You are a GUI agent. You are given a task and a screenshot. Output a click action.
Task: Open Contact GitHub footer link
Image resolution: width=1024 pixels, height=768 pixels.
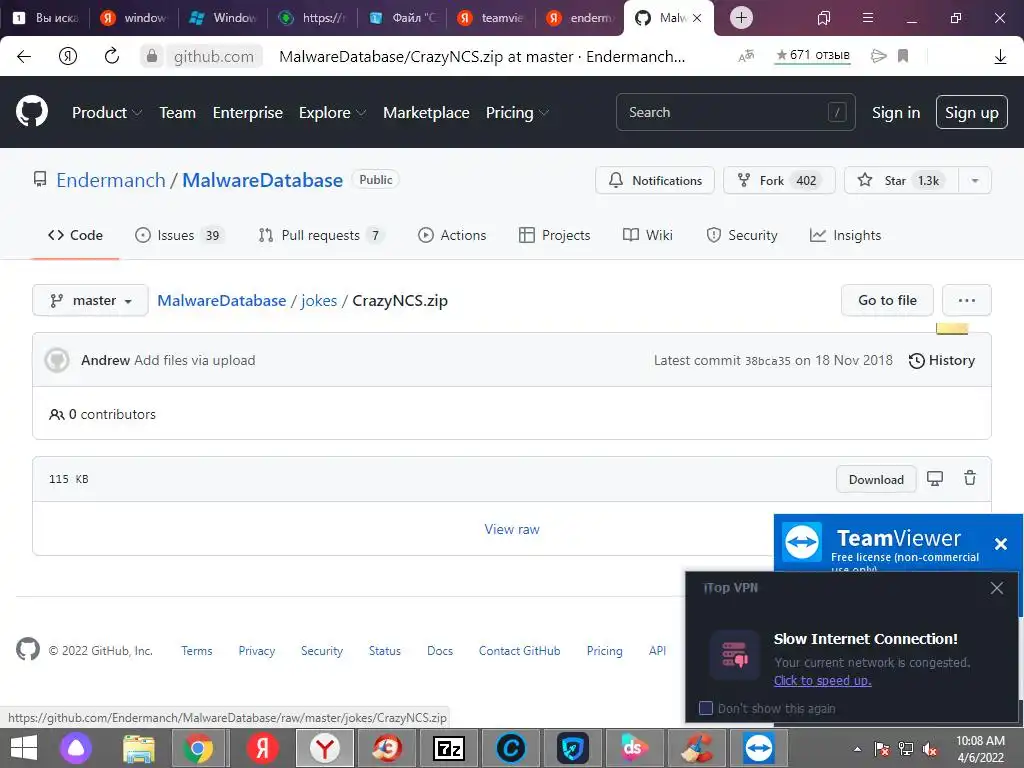[x=519, y=650]
